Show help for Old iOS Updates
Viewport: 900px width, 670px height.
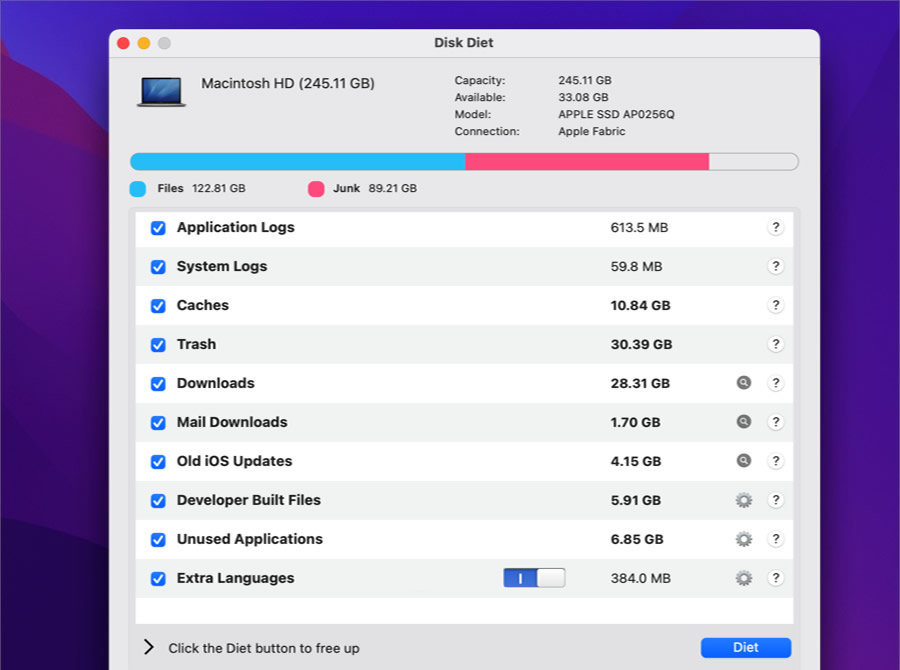pyautogui.click(x=775, y=461)
